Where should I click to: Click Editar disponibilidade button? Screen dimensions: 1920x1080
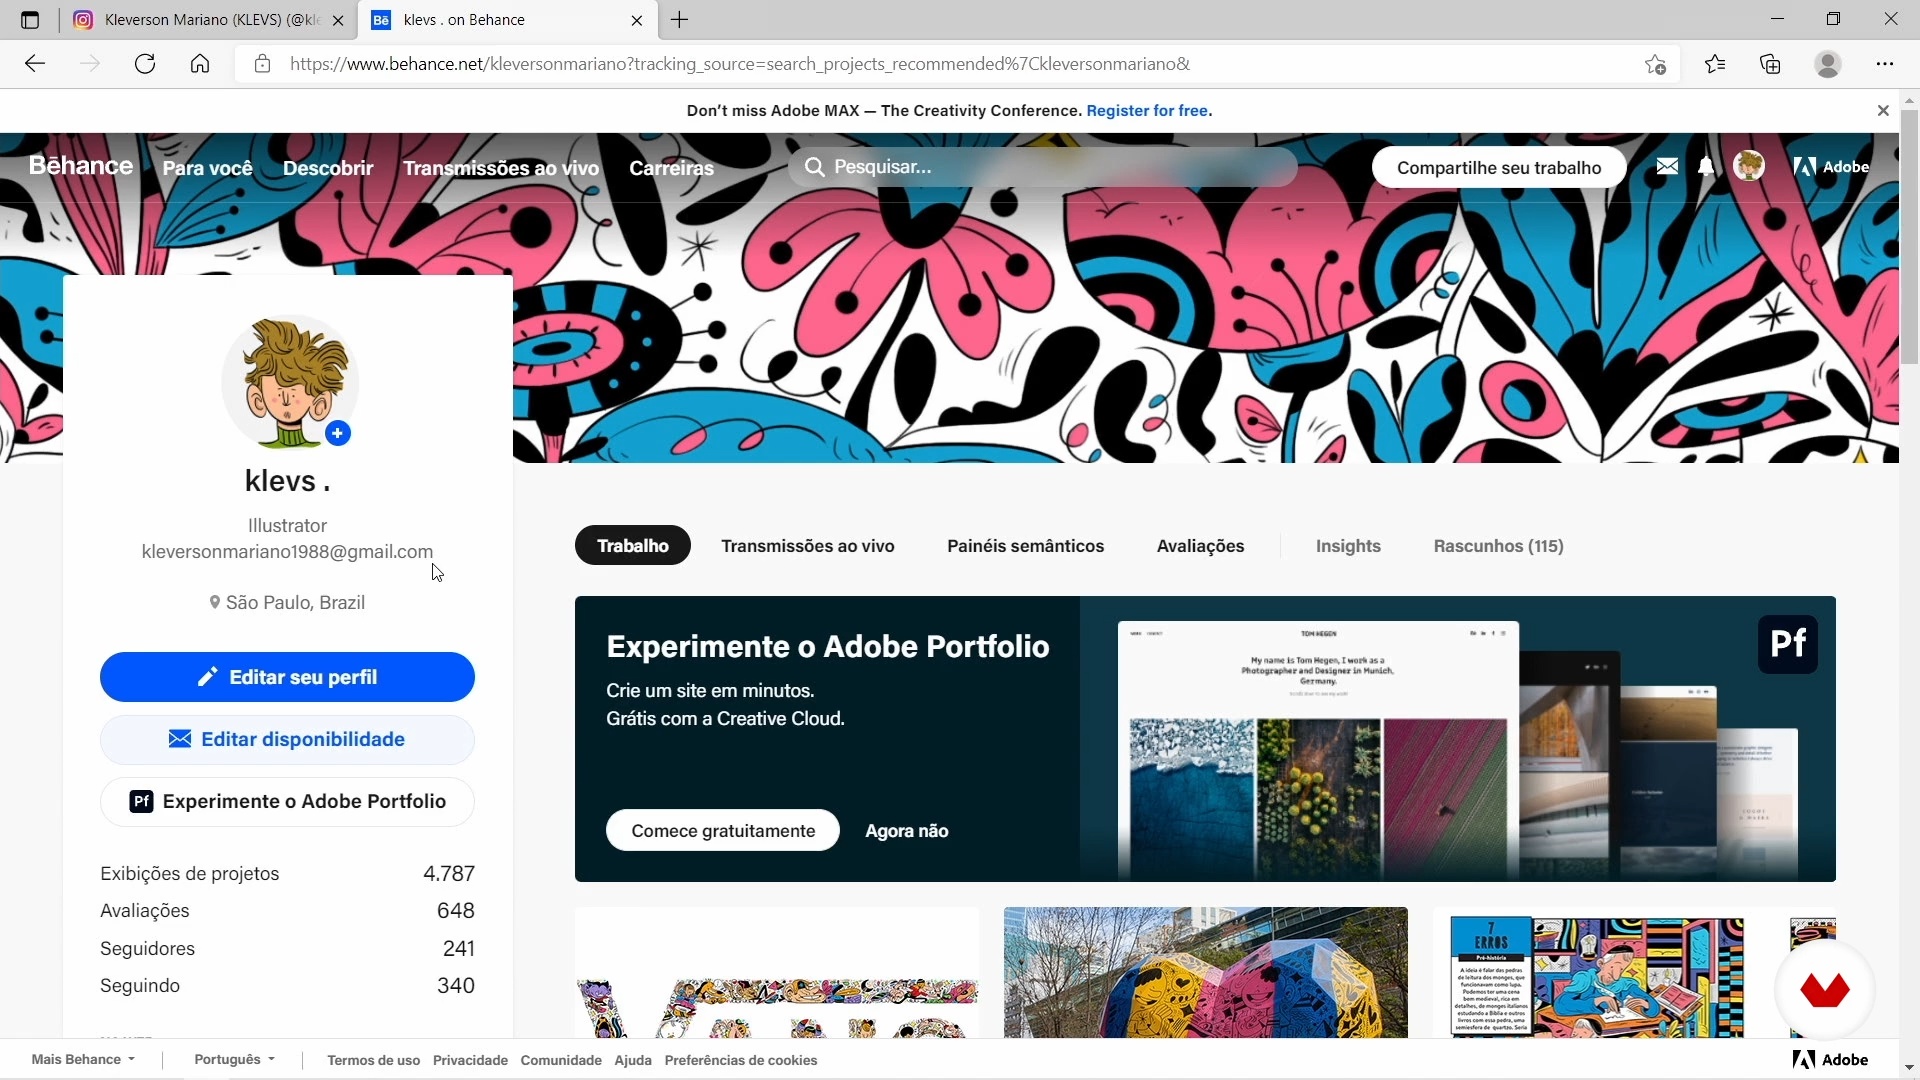pyautogui.click(x=287, y=739)
